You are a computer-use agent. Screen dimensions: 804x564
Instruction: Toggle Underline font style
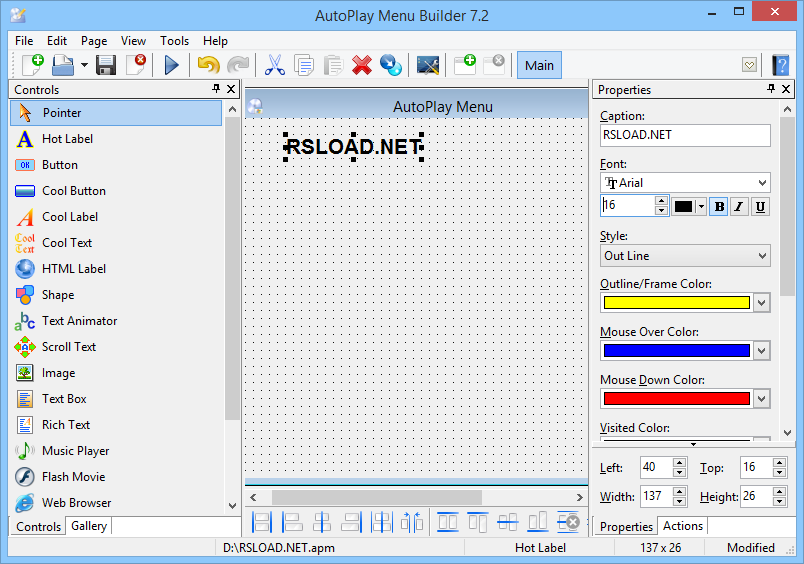tap(760, 207)
